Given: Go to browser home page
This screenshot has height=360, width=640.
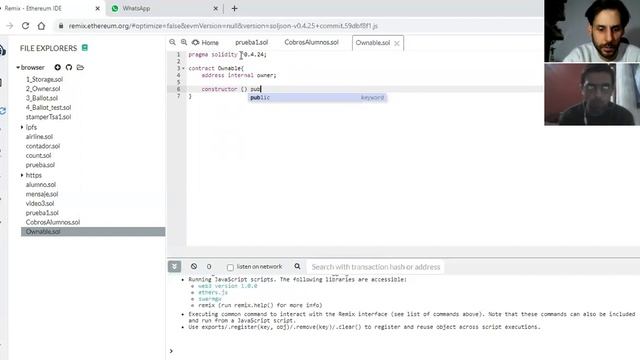Looking at the screenshot, I should click(x=41, y=26).
